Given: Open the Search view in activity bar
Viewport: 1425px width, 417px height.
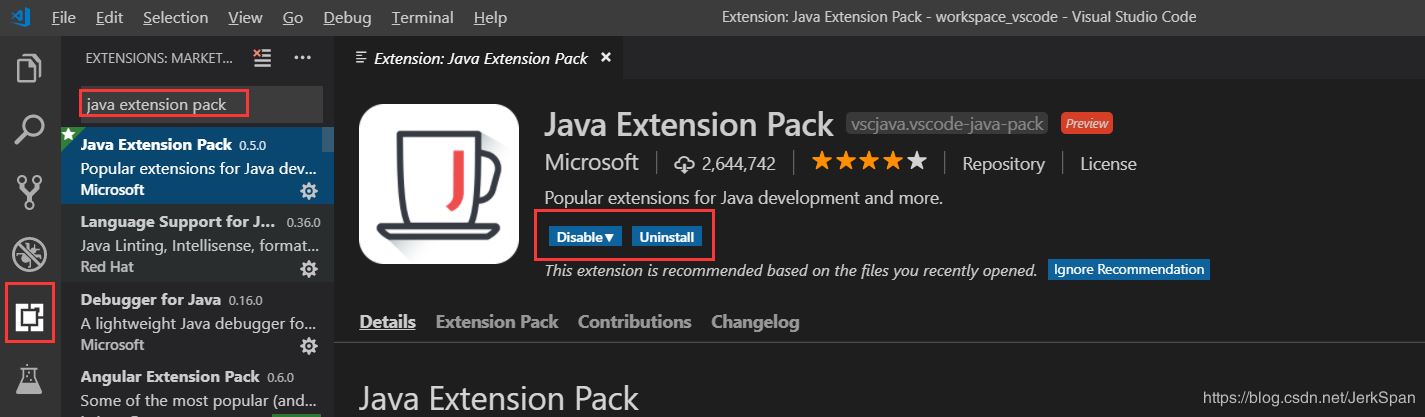Looking at the screenshot, I should point(30,130).
